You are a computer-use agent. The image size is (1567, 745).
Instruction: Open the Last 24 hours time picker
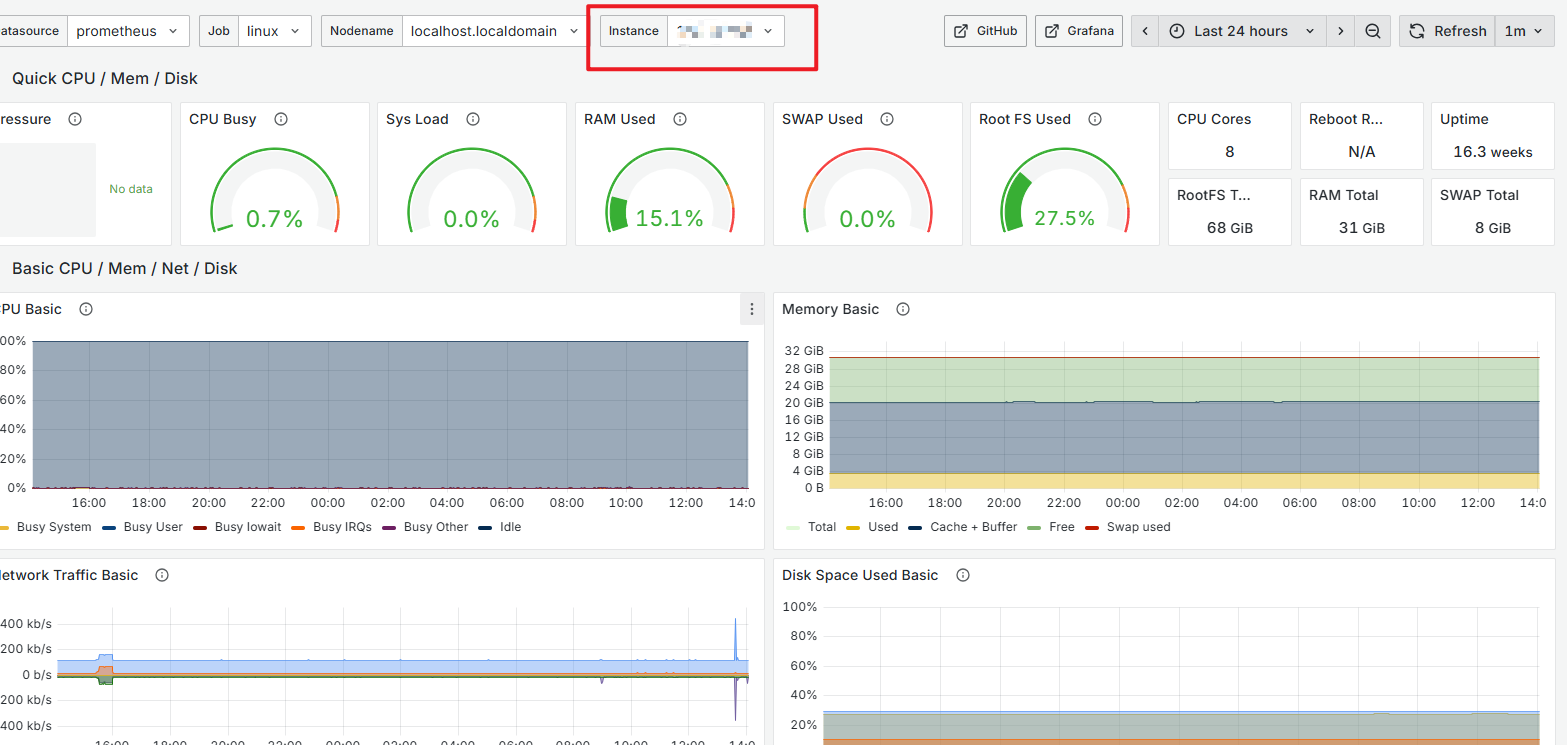pyautogui.click(x=1242, y=31)
